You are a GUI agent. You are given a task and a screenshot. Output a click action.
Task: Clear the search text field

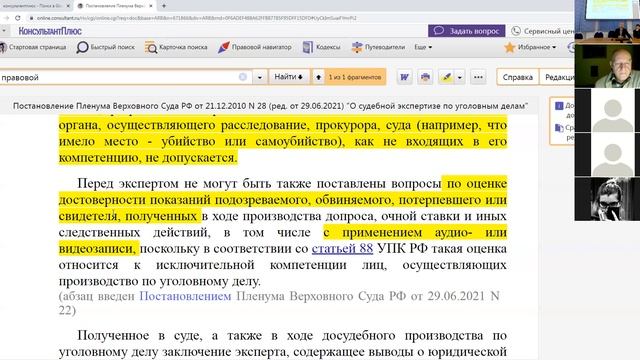(242, 77)
